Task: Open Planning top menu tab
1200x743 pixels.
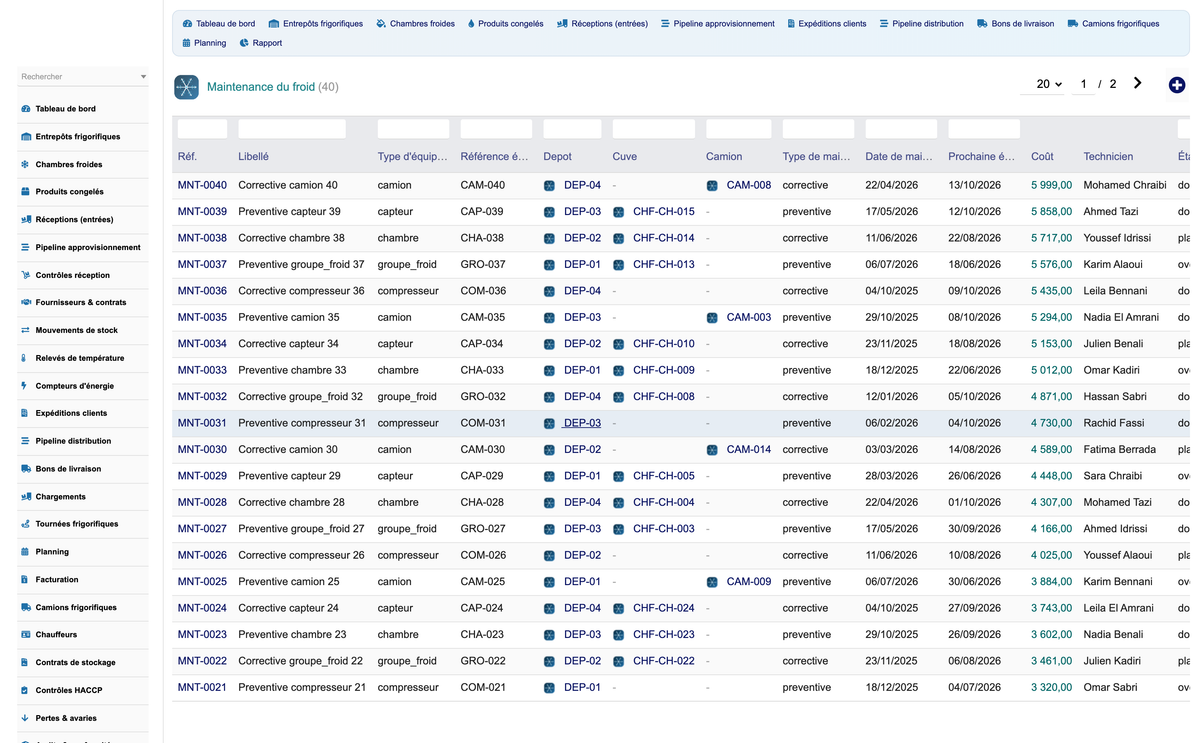Action: (204, 43)
